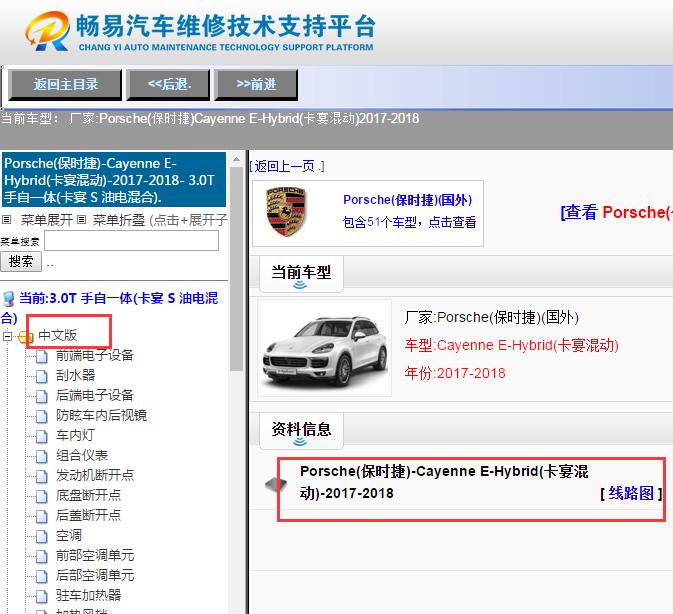Collapse the 中文版 tree node
This screenshot has height=614, width=673.
coord(7,336)
